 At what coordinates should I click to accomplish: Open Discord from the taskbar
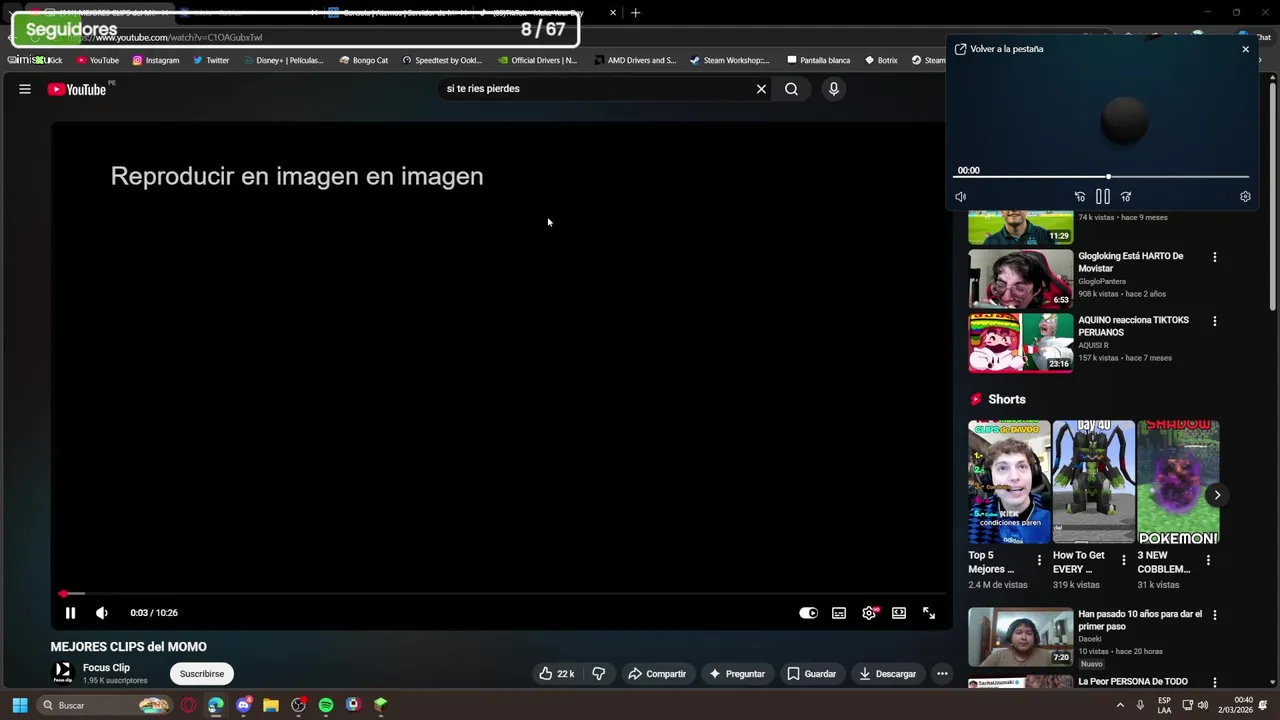coord(243,705)
